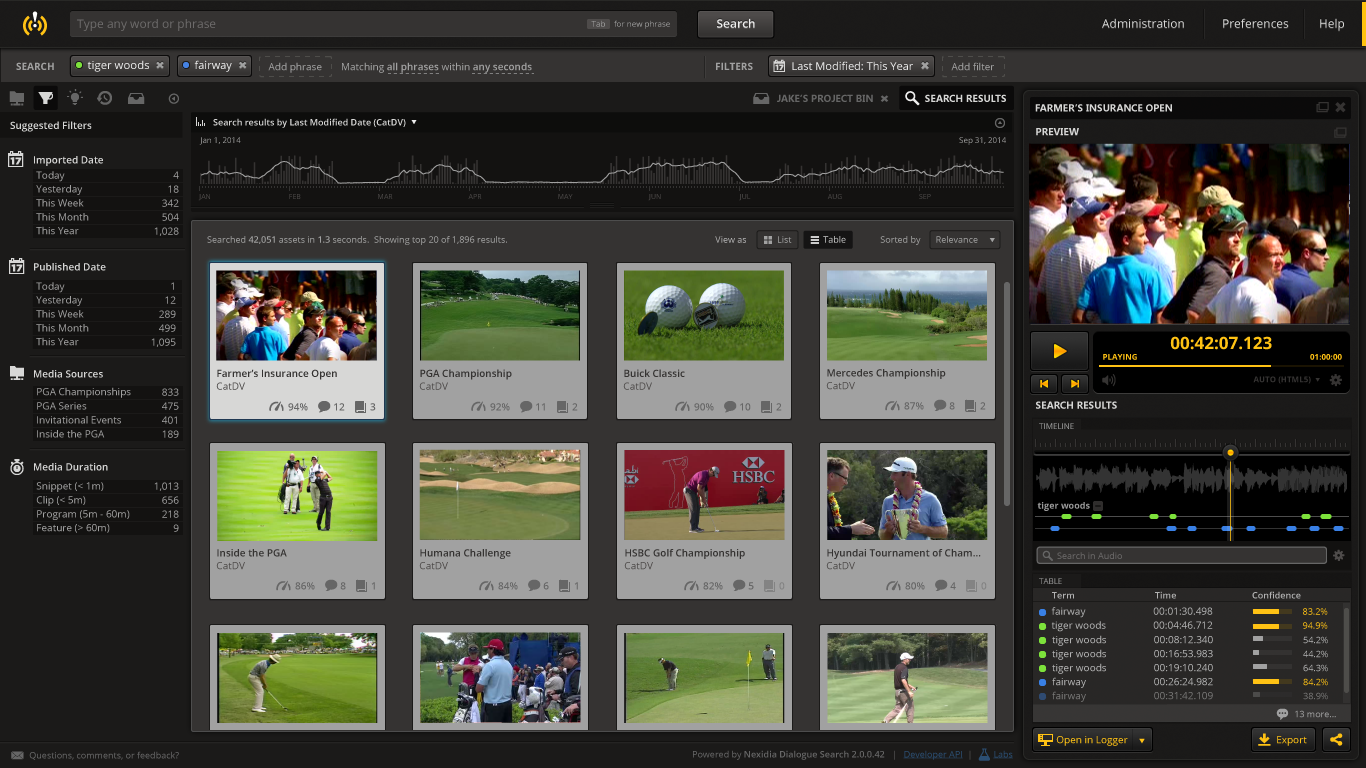Click the Add phrase button
The height and width of the screenshot is (768, 1366).
point(295,67)
